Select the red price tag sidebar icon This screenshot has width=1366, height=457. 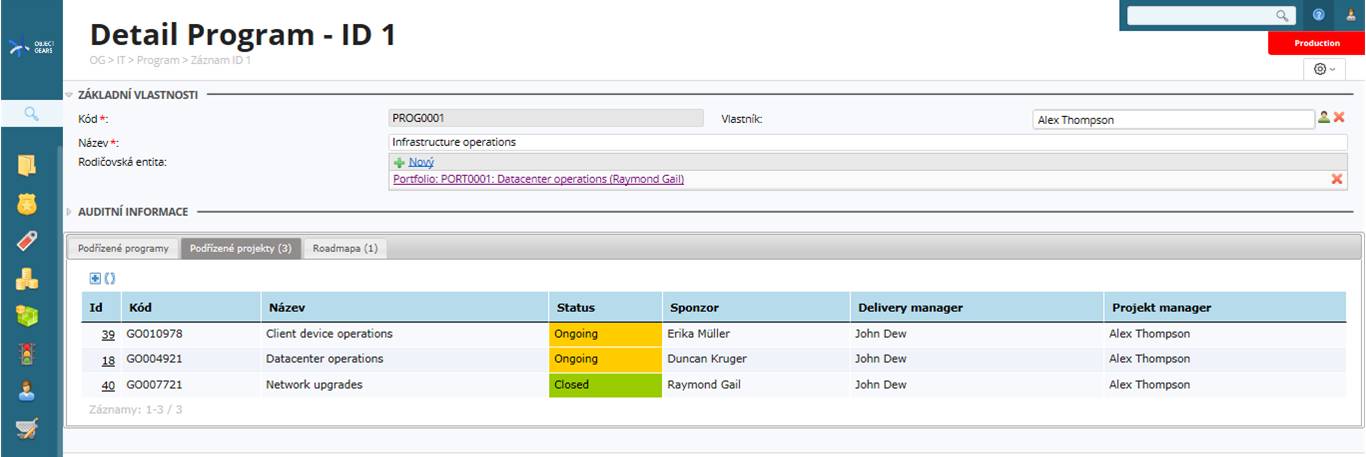click(27, 241)
